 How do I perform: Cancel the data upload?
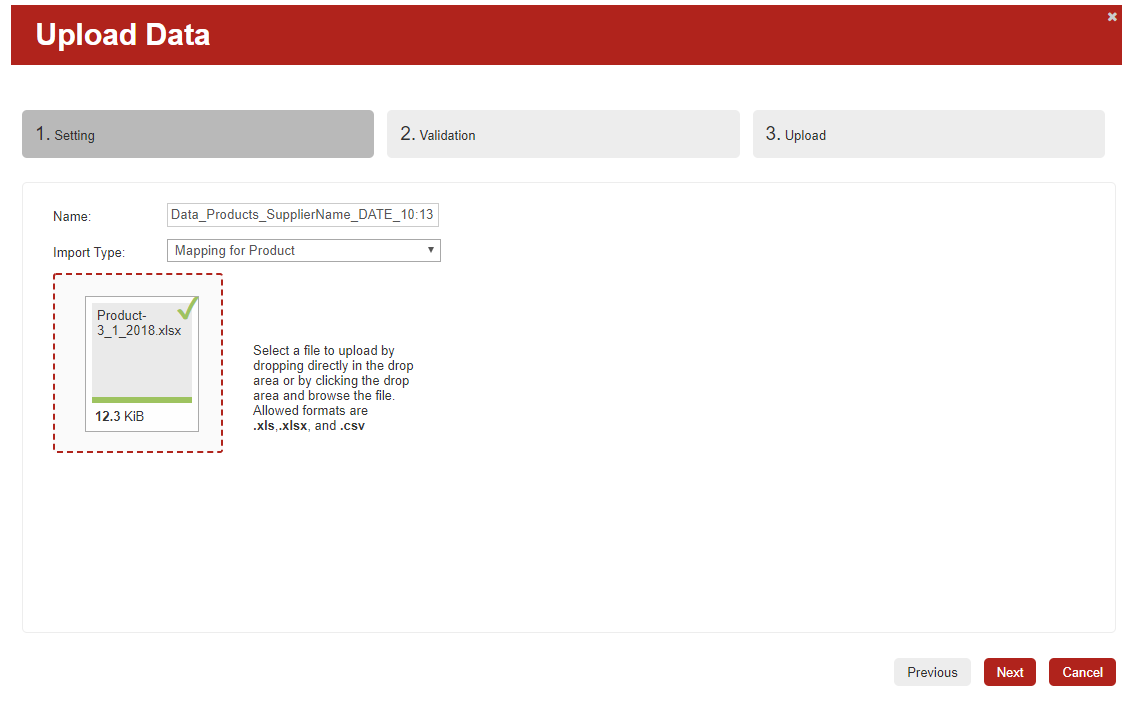(1082, 672)
